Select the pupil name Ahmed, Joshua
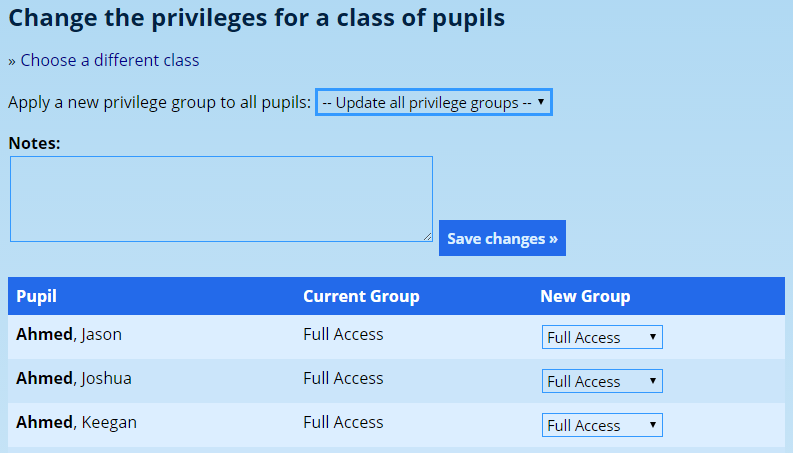 pyautogui.click(x=74, y=379)
